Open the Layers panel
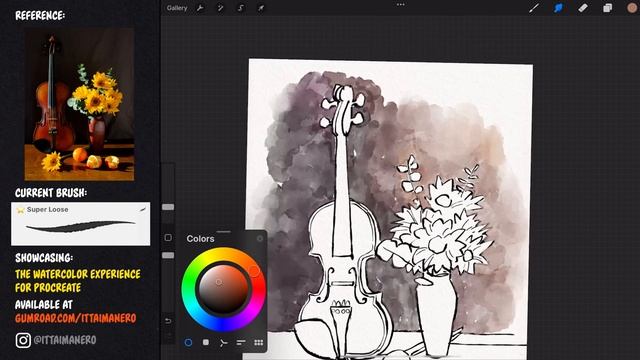Viewport: 640px width, 360px height. tap(607, 8)
